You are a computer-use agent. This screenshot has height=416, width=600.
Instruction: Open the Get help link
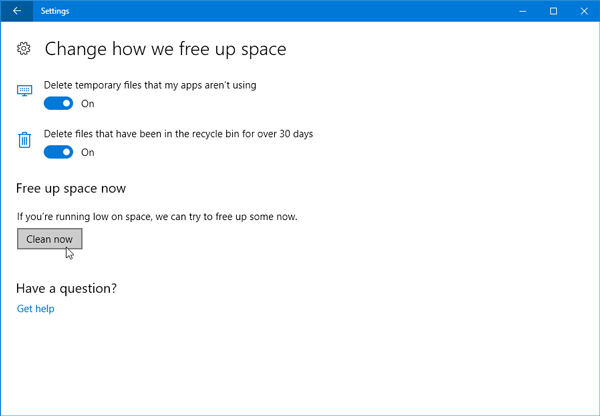pos(36,308)
